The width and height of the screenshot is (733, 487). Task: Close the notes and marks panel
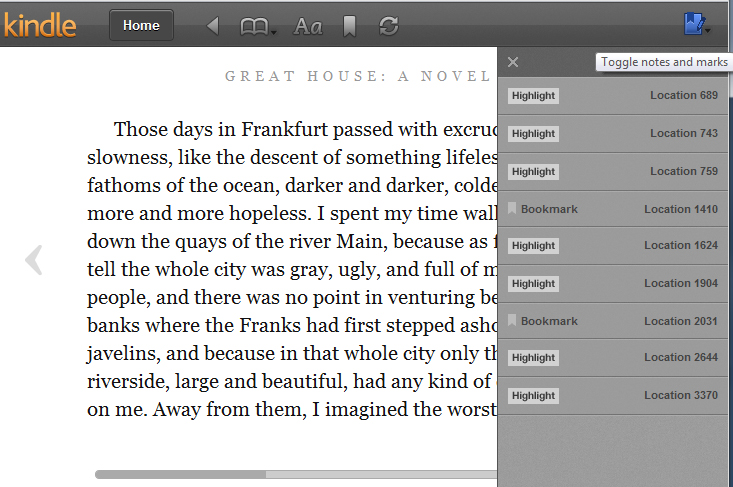(513, 62)
